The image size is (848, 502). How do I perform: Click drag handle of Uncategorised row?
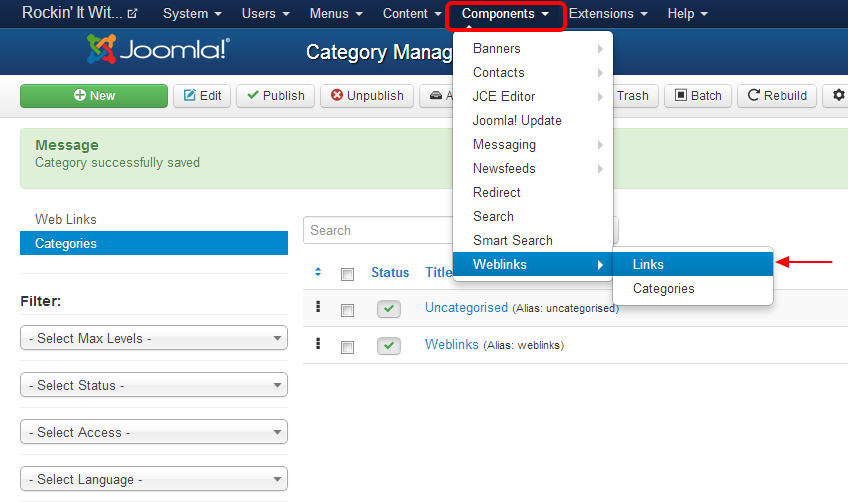point(318,307)
